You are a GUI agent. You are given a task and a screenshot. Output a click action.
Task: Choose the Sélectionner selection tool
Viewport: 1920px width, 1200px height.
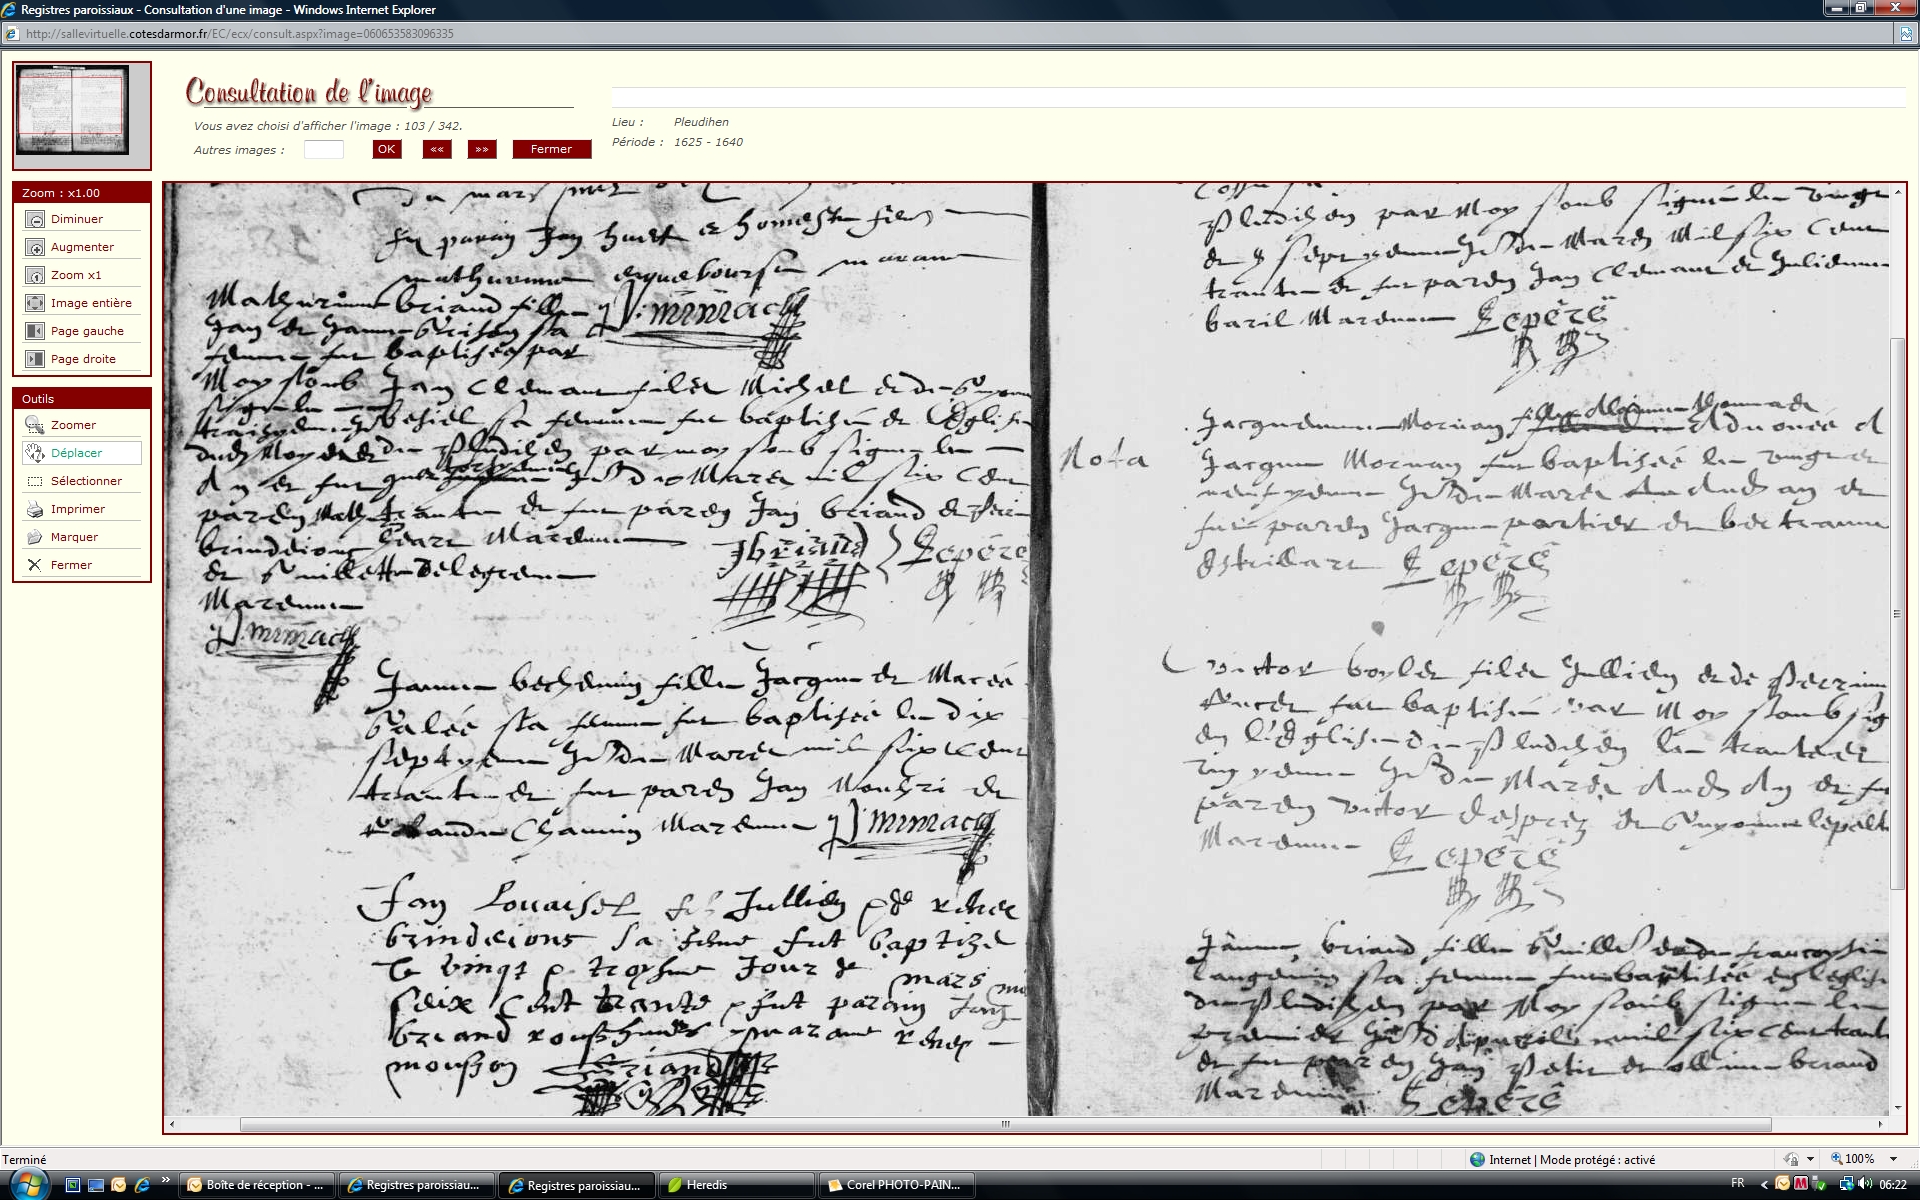coord(35,481)
